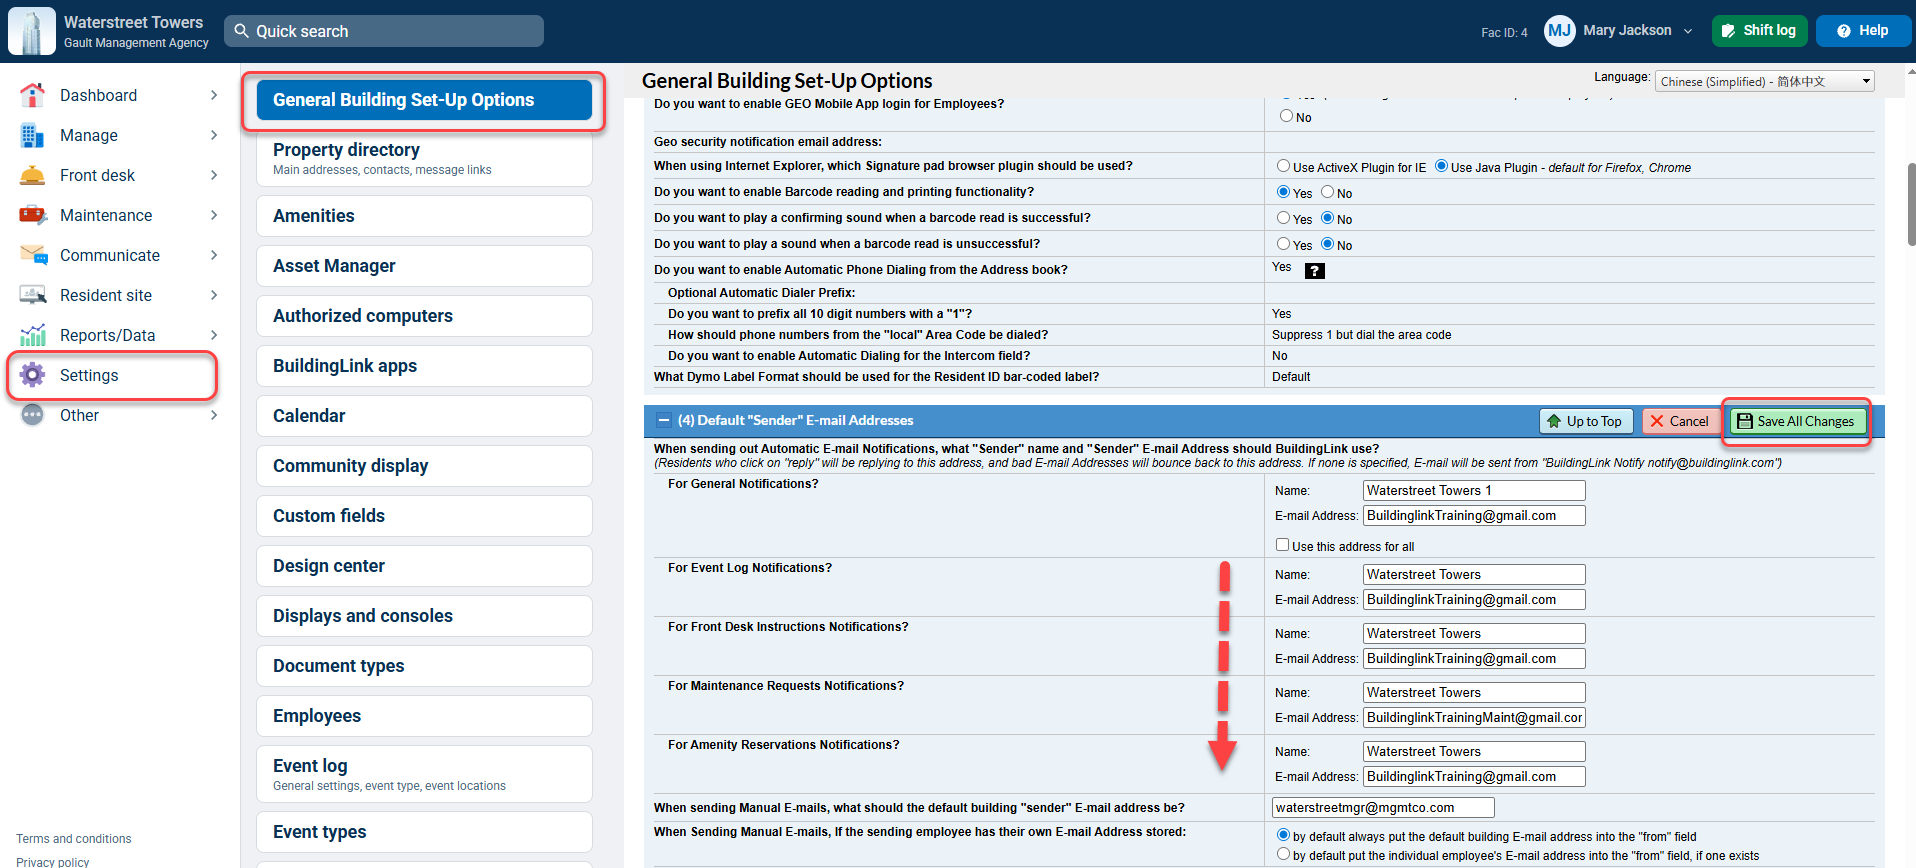Click the Other ellipsis icon
The height and width of the screenshot is (868, 1916).
tap(33, 415)
